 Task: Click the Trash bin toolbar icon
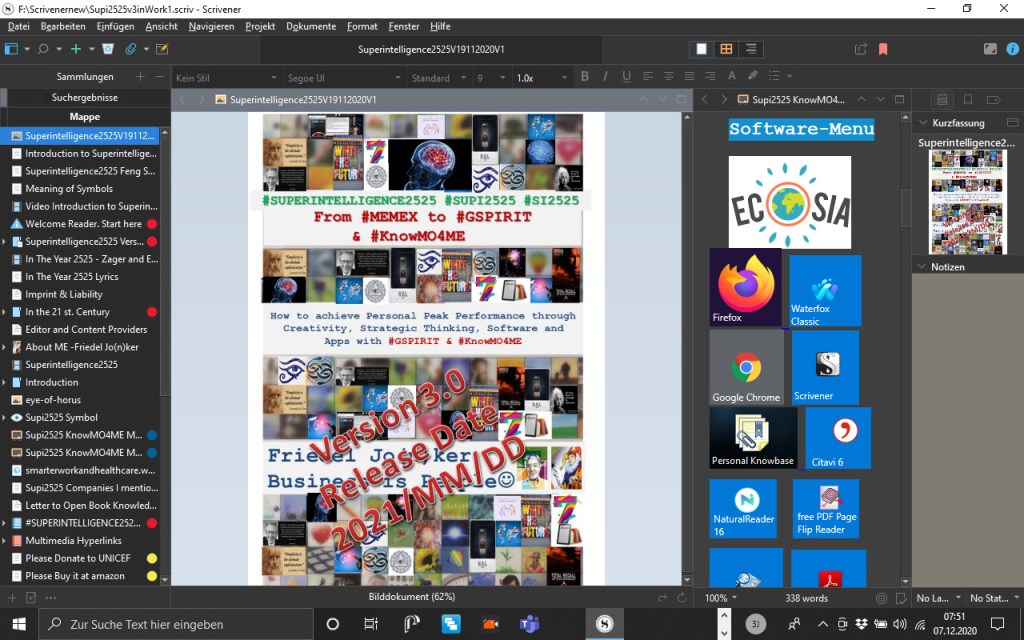pyautogui.click(x=107, y=48)
